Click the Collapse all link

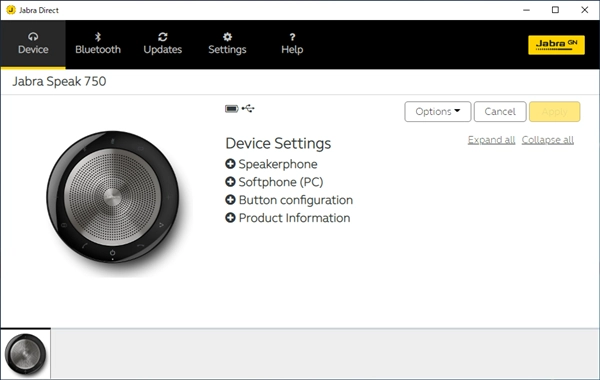click(548, 140)
